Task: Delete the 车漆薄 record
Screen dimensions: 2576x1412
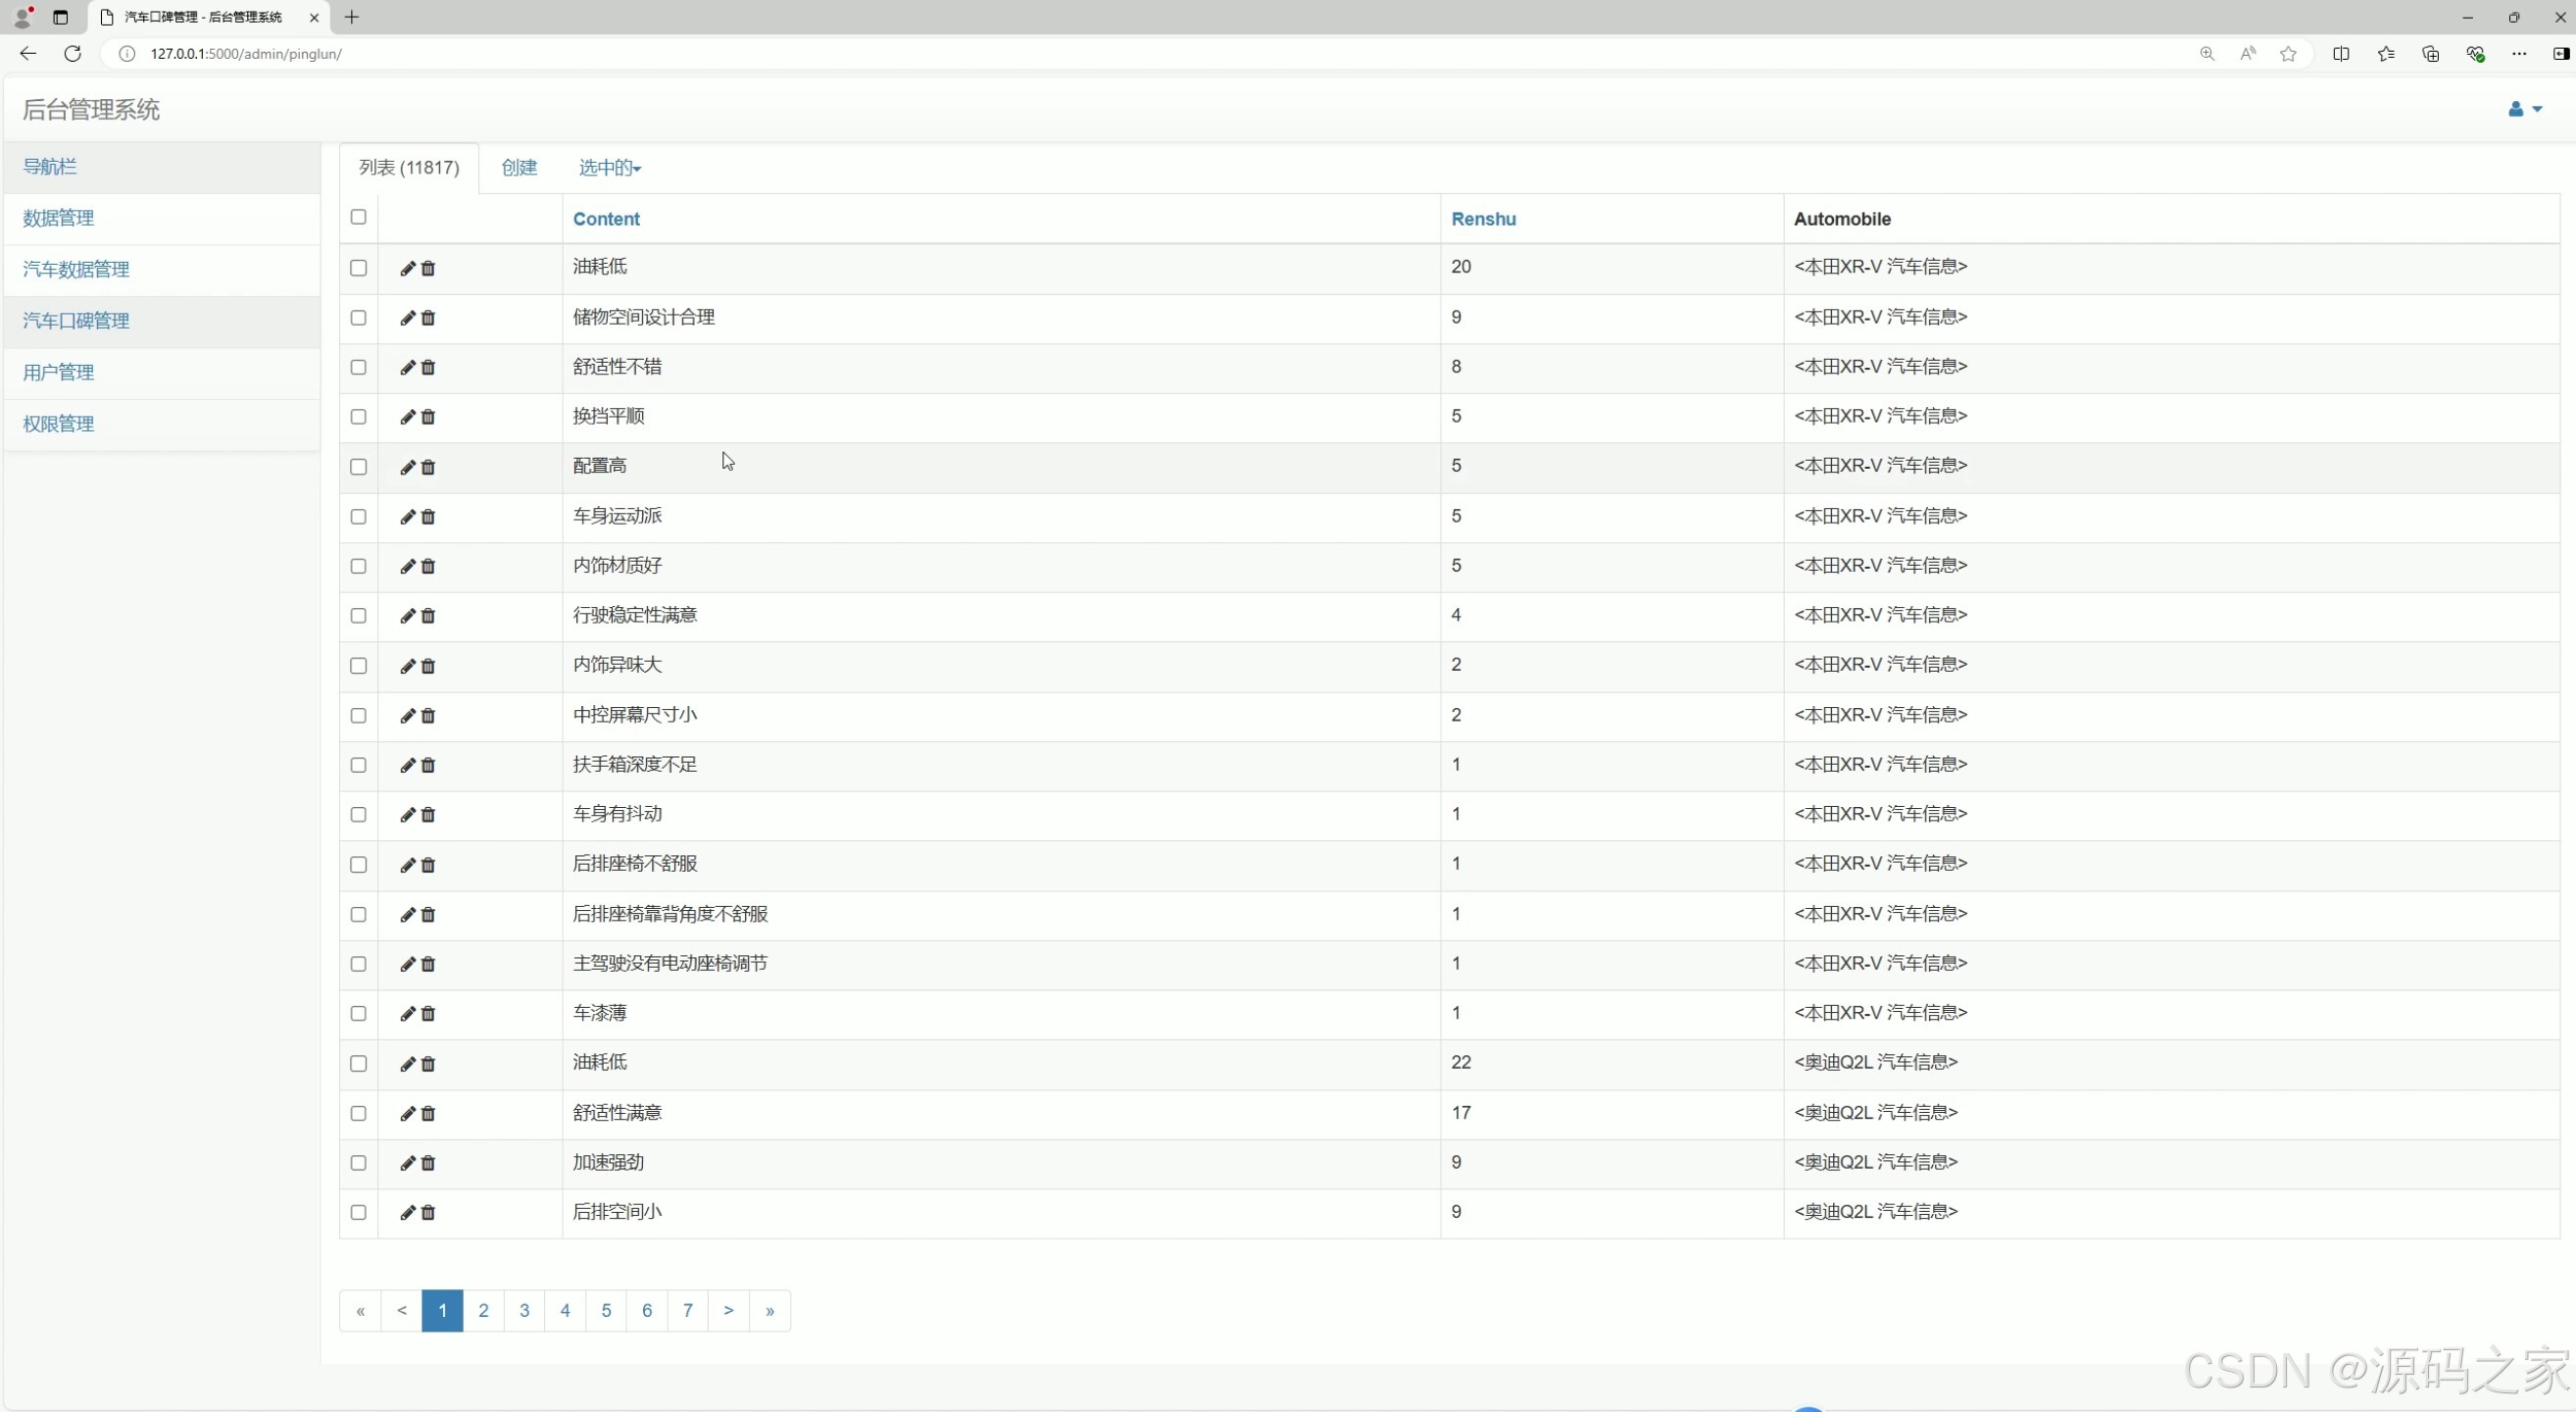Action: tap(428, 1014)
